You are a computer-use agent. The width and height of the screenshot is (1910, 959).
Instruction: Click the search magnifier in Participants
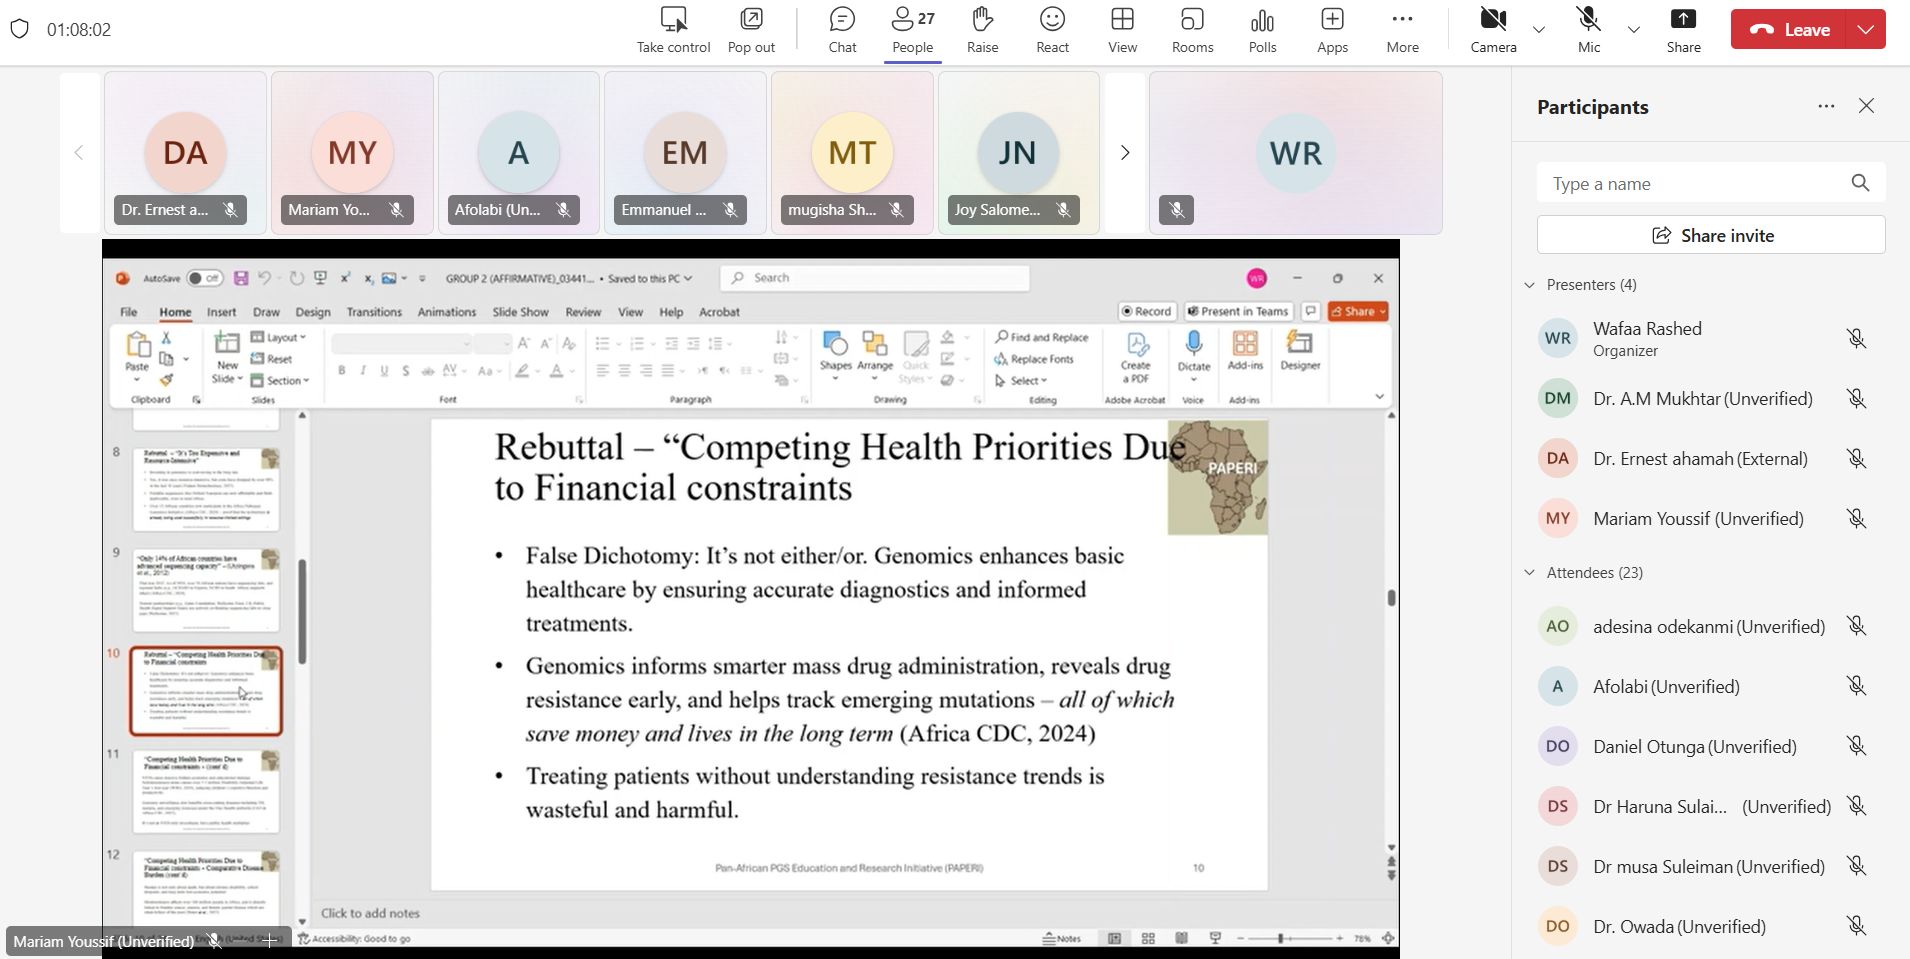[x=1860, y=183]
